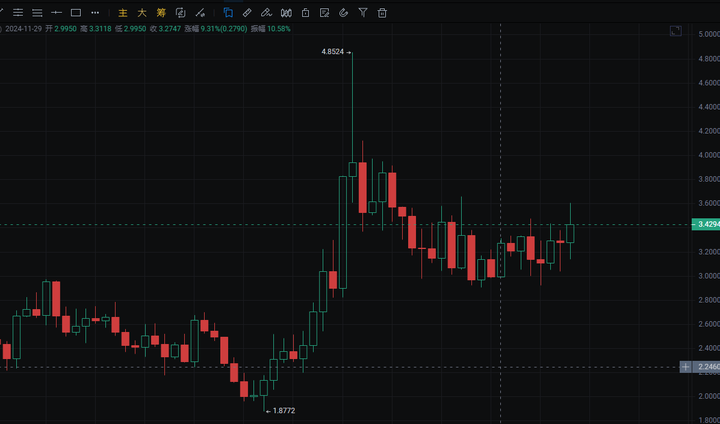Select the trend line drawing tool
Screen dimensions: 720x424
[1, 12]
